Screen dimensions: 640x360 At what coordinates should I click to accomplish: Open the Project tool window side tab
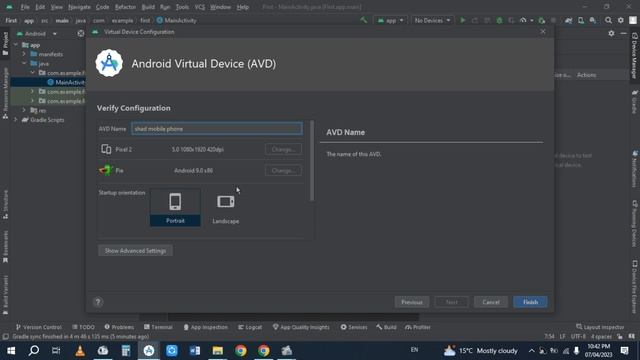point(5,43)
